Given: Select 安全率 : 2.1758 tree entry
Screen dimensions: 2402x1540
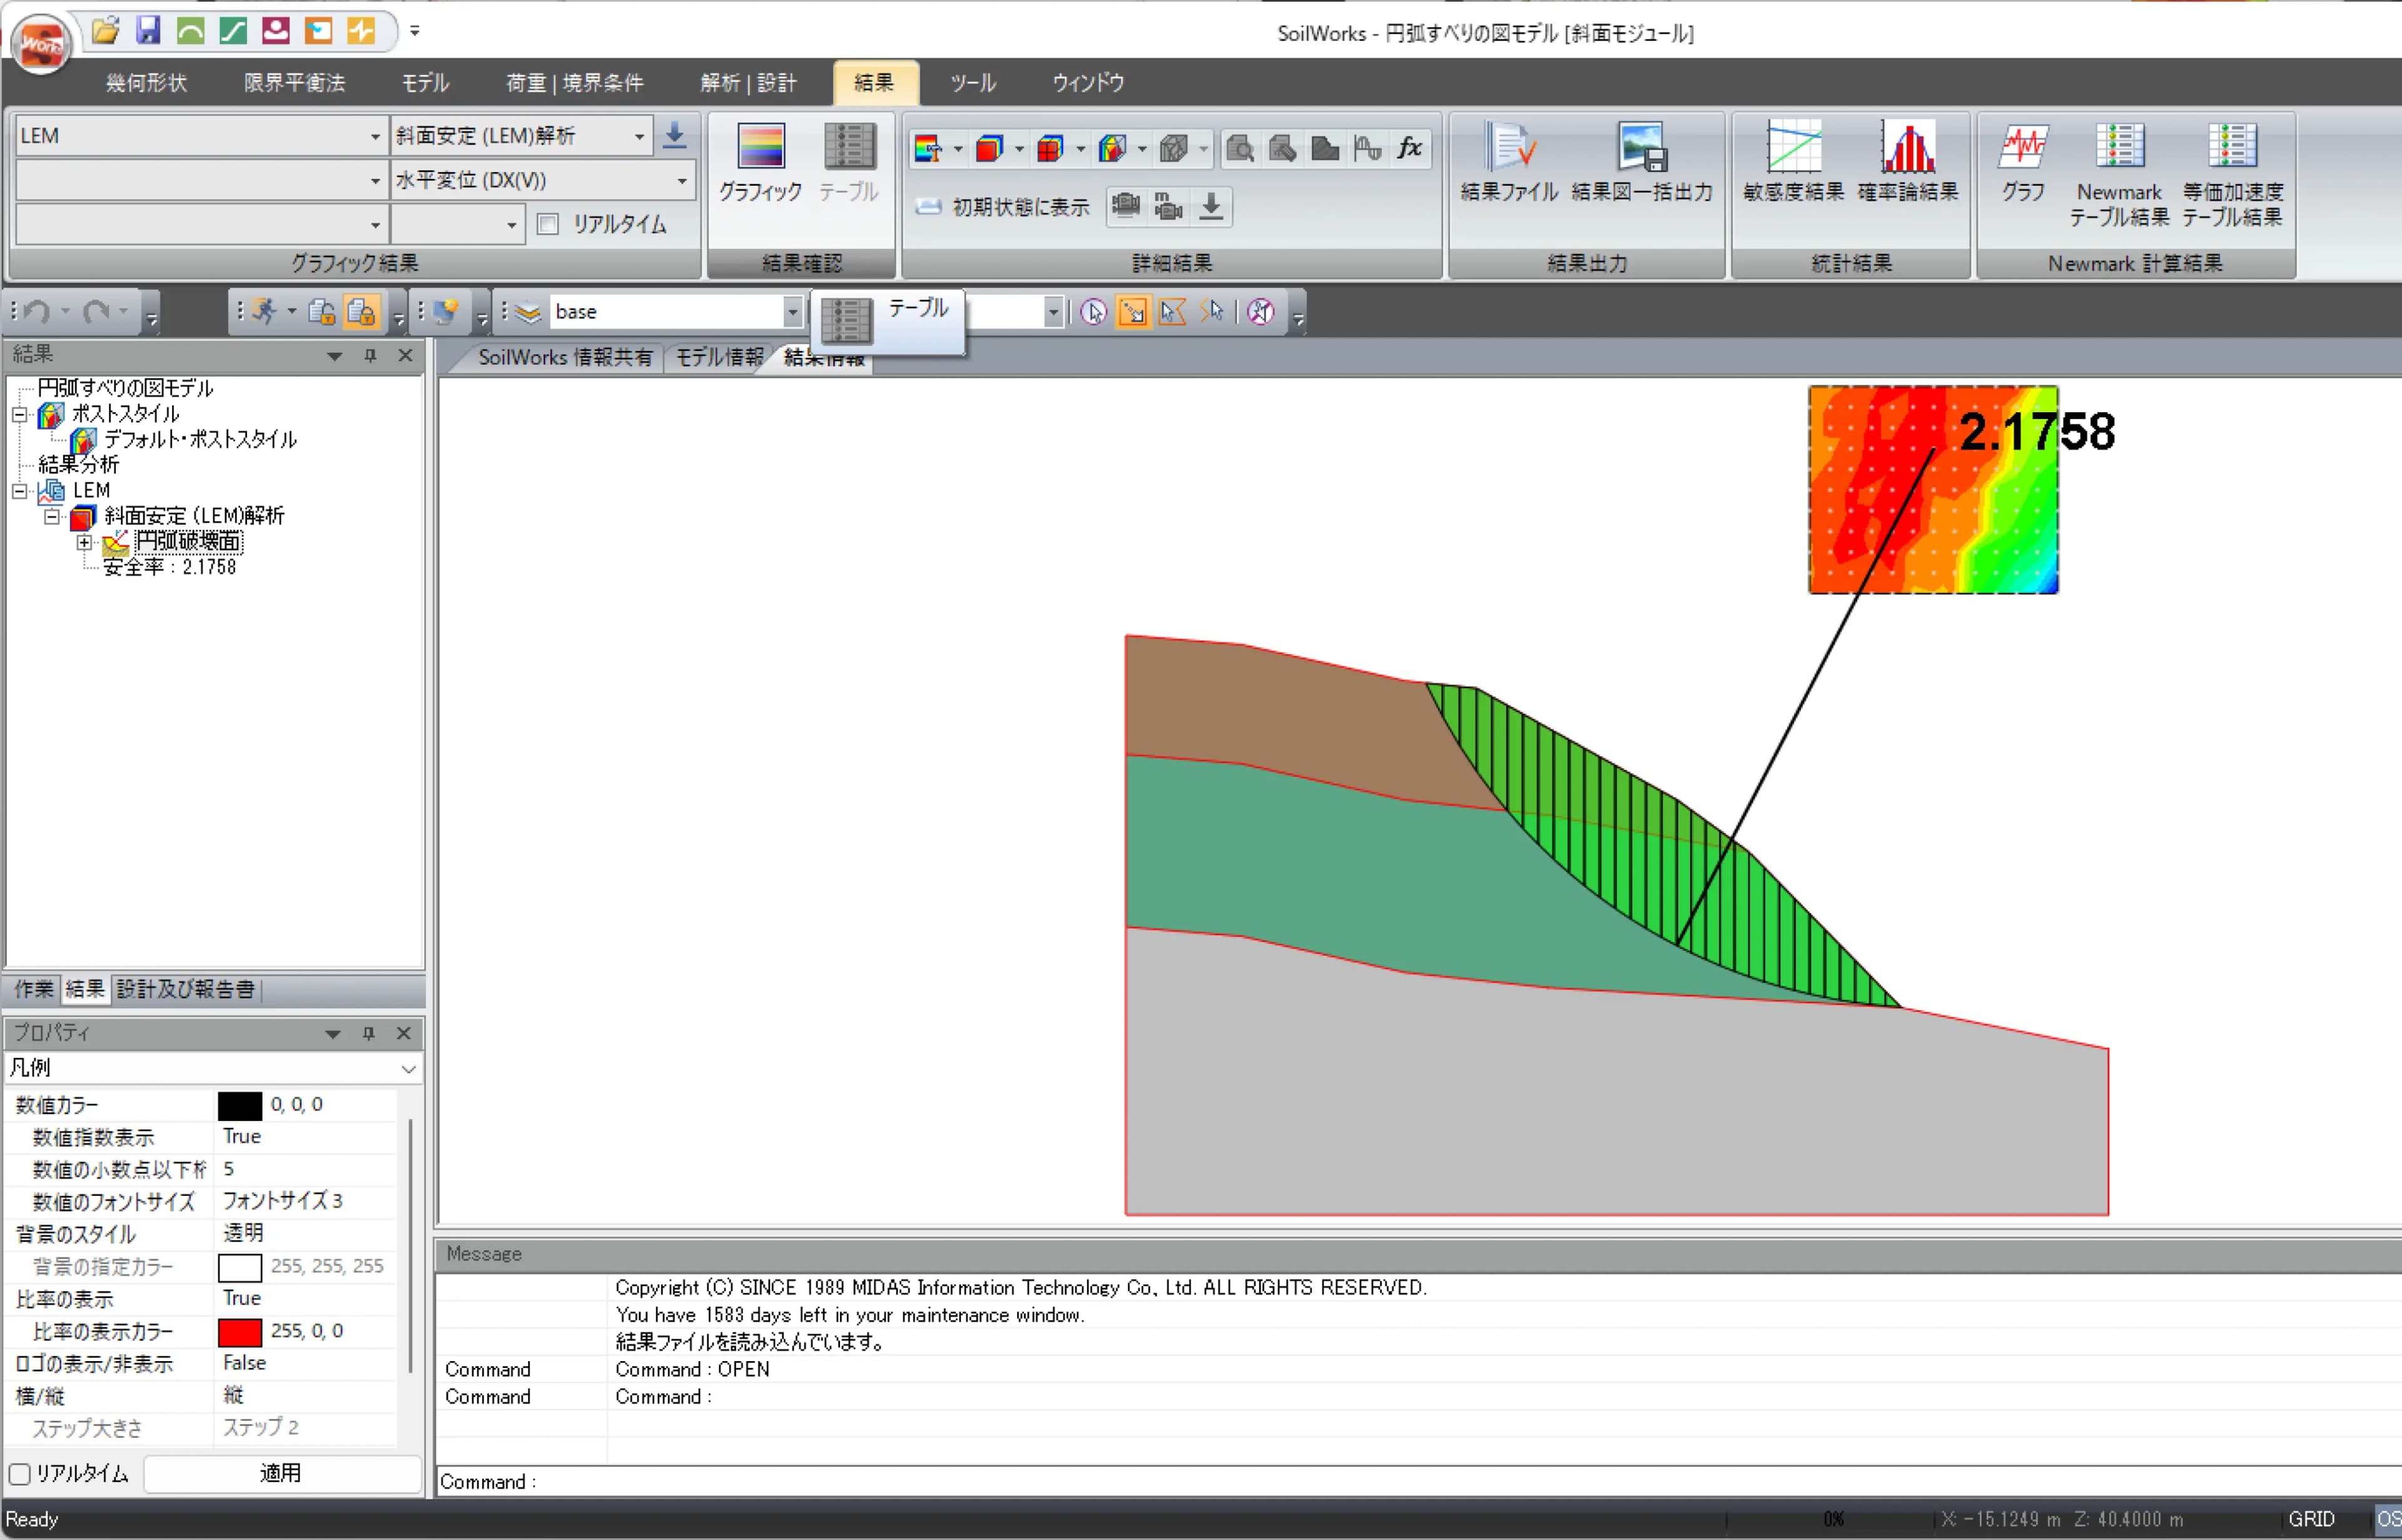Looking at the screenshot, I should pos(169,567).
